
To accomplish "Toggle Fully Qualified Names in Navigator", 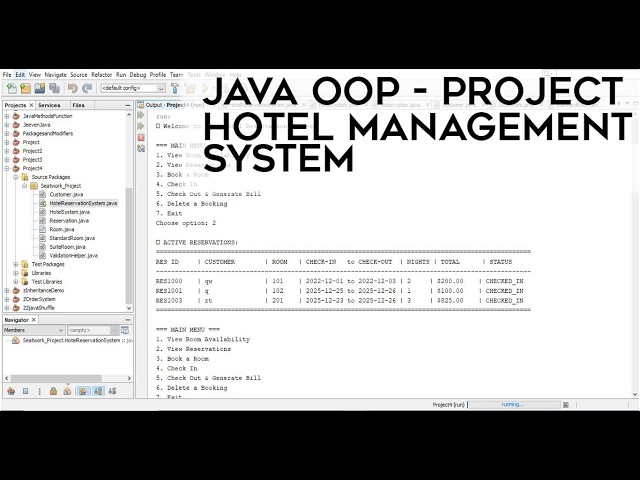I will 83,391.
